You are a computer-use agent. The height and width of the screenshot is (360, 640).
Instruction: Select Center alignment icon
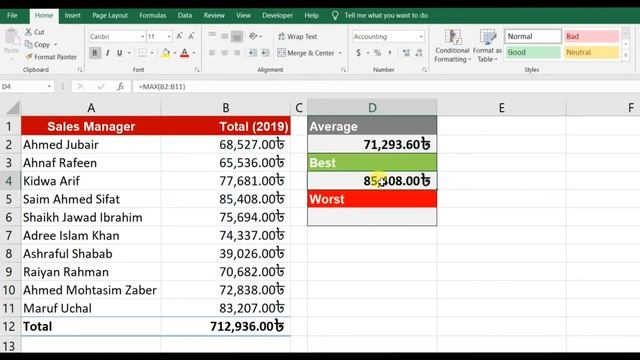click(x=224, y=53)
